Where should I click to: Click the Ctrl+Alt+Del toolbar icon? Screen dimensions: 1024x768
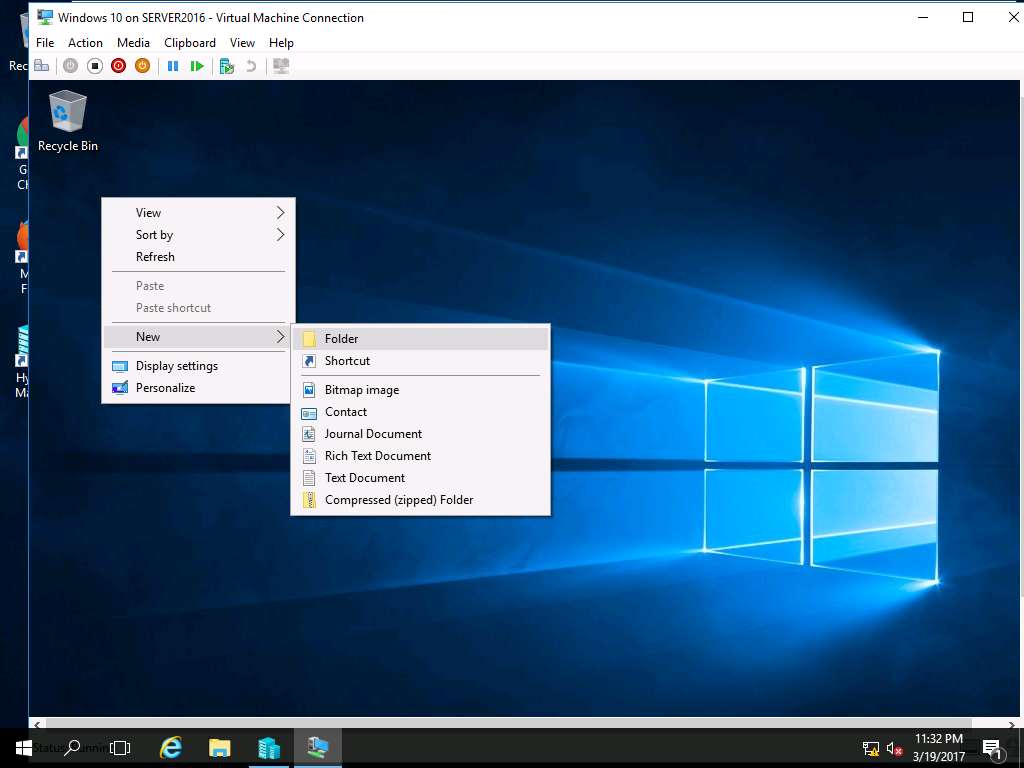point(42,65)
